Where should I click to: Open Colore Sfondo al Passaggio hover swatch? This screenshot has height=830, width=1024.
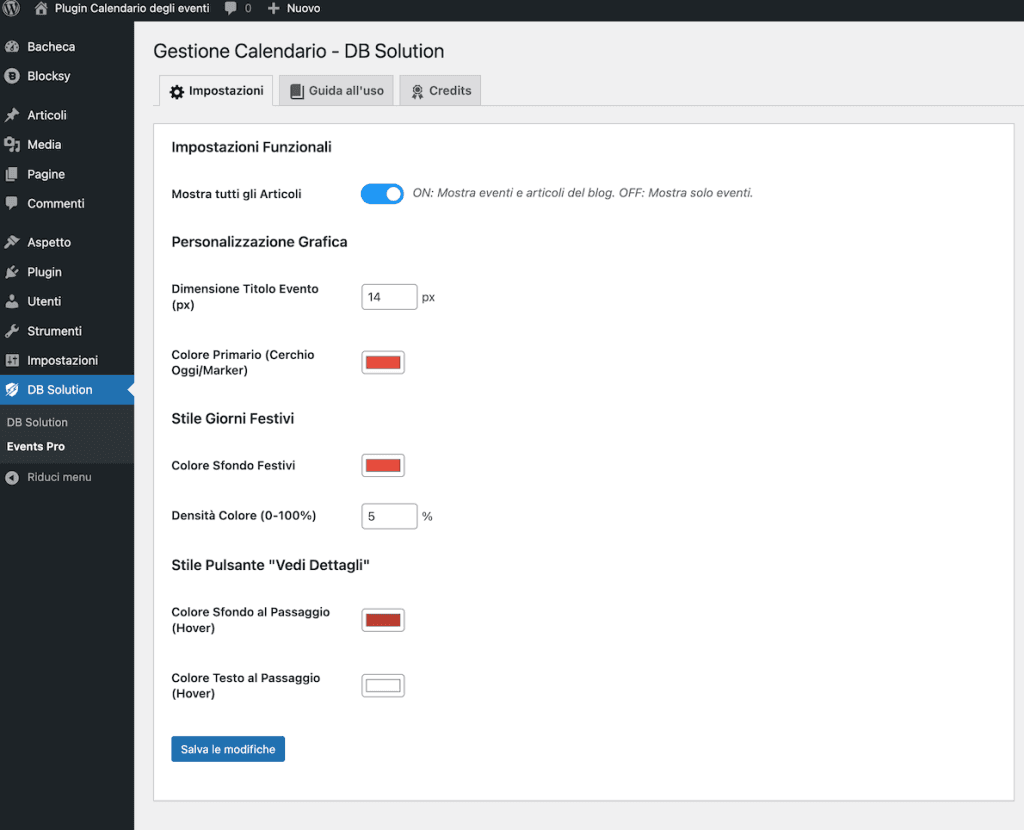(383, 620)
